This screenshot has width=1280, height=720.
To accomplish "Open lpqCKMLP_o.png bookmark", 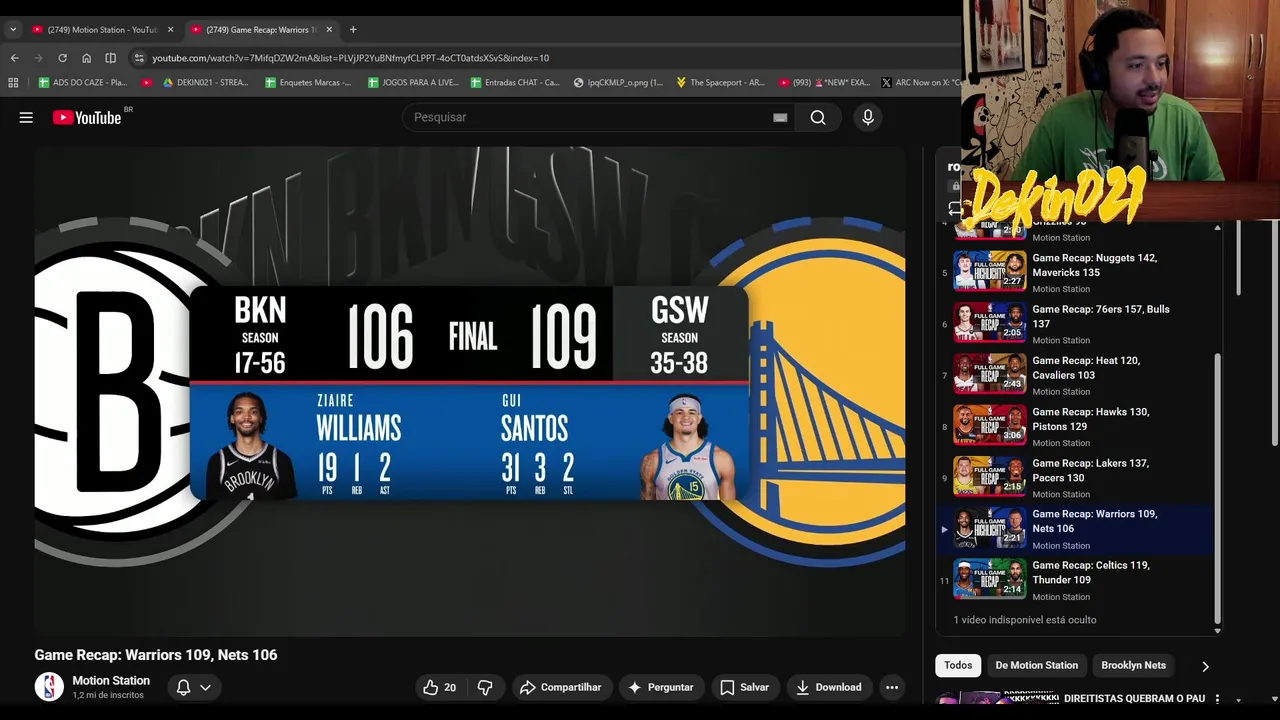I will (619, 83).
